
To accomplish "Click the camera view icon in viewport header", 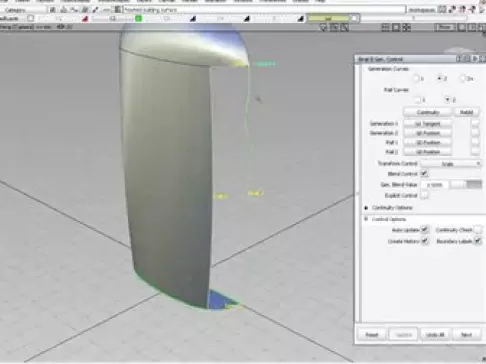I will [334, 27].
